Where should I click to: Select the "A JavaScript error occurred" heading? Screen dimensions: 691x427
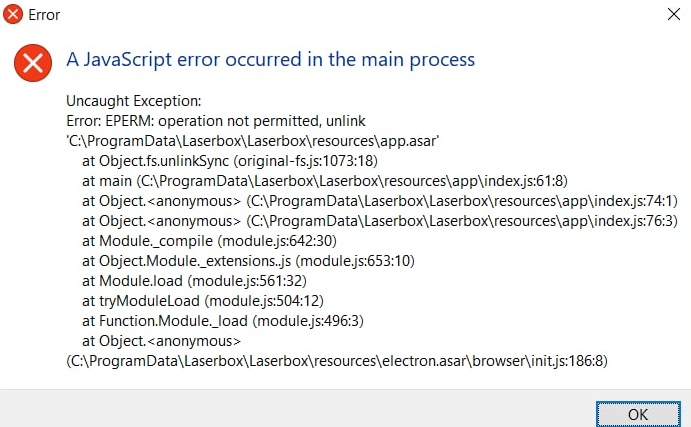(271, 59)
